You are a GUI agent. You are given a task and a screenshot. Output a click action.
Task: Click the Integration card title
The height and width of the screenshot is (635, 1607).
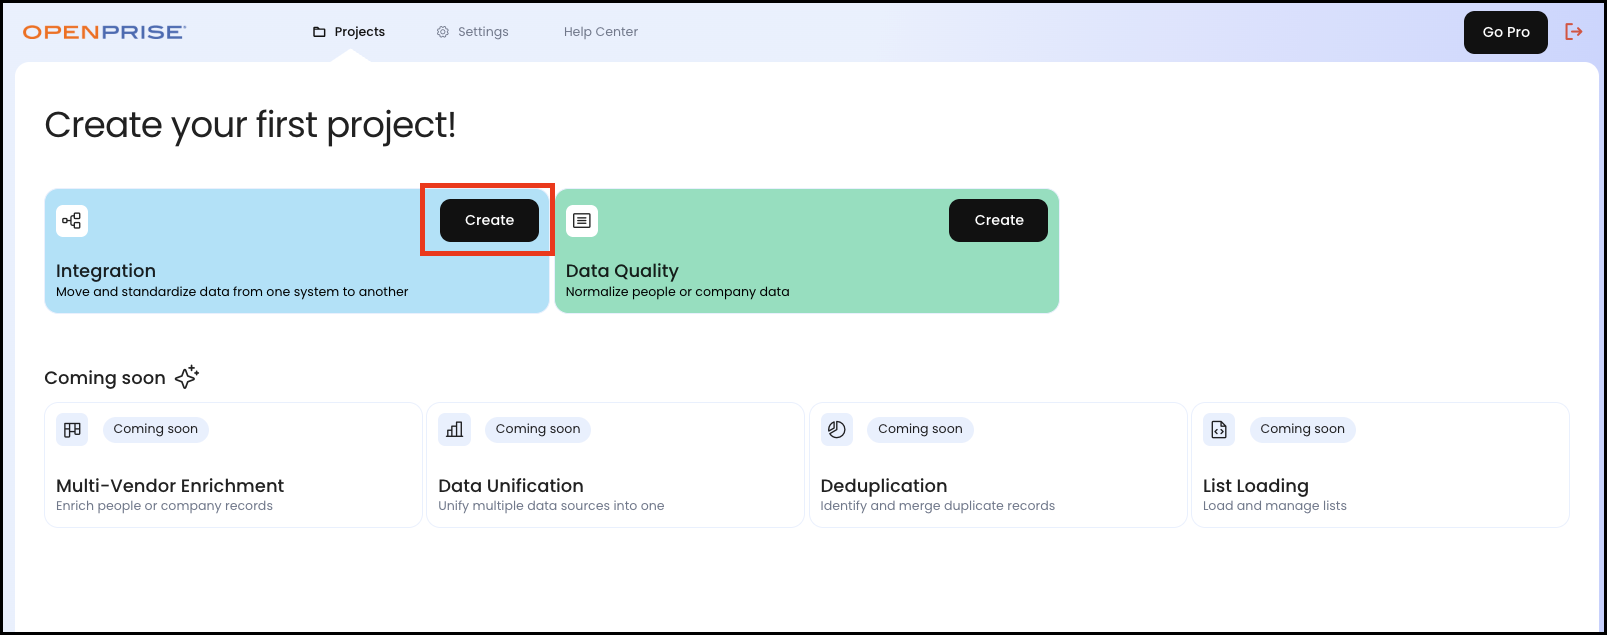tap(106, 271)
